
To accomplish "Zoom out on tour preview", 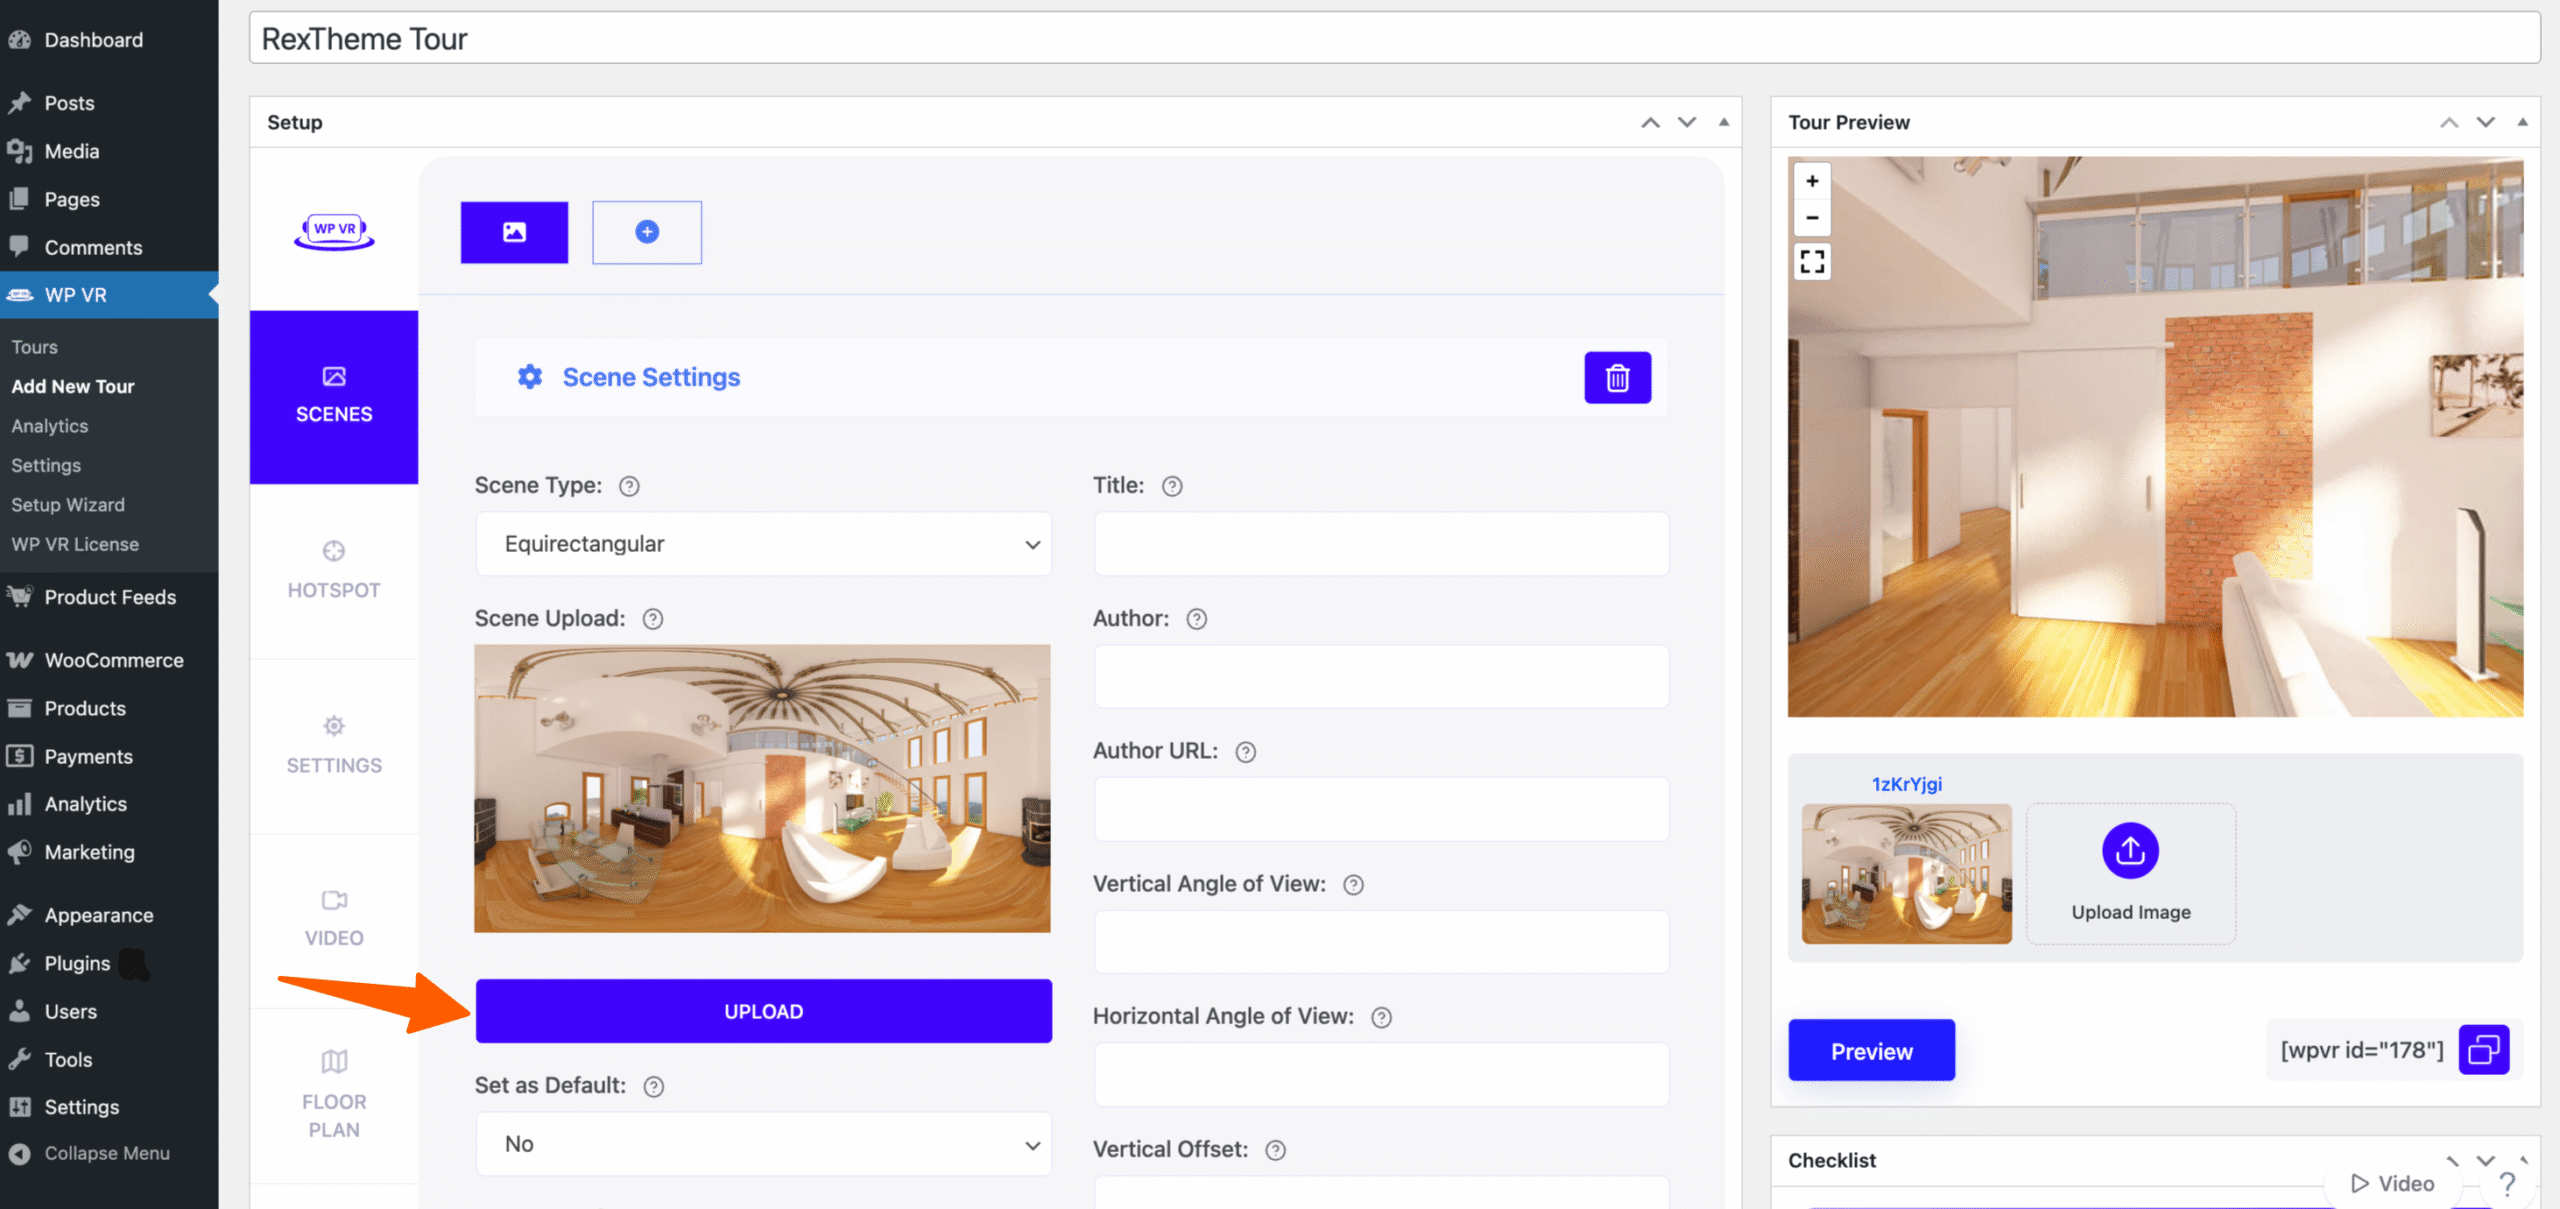I will coord(1812,218).
